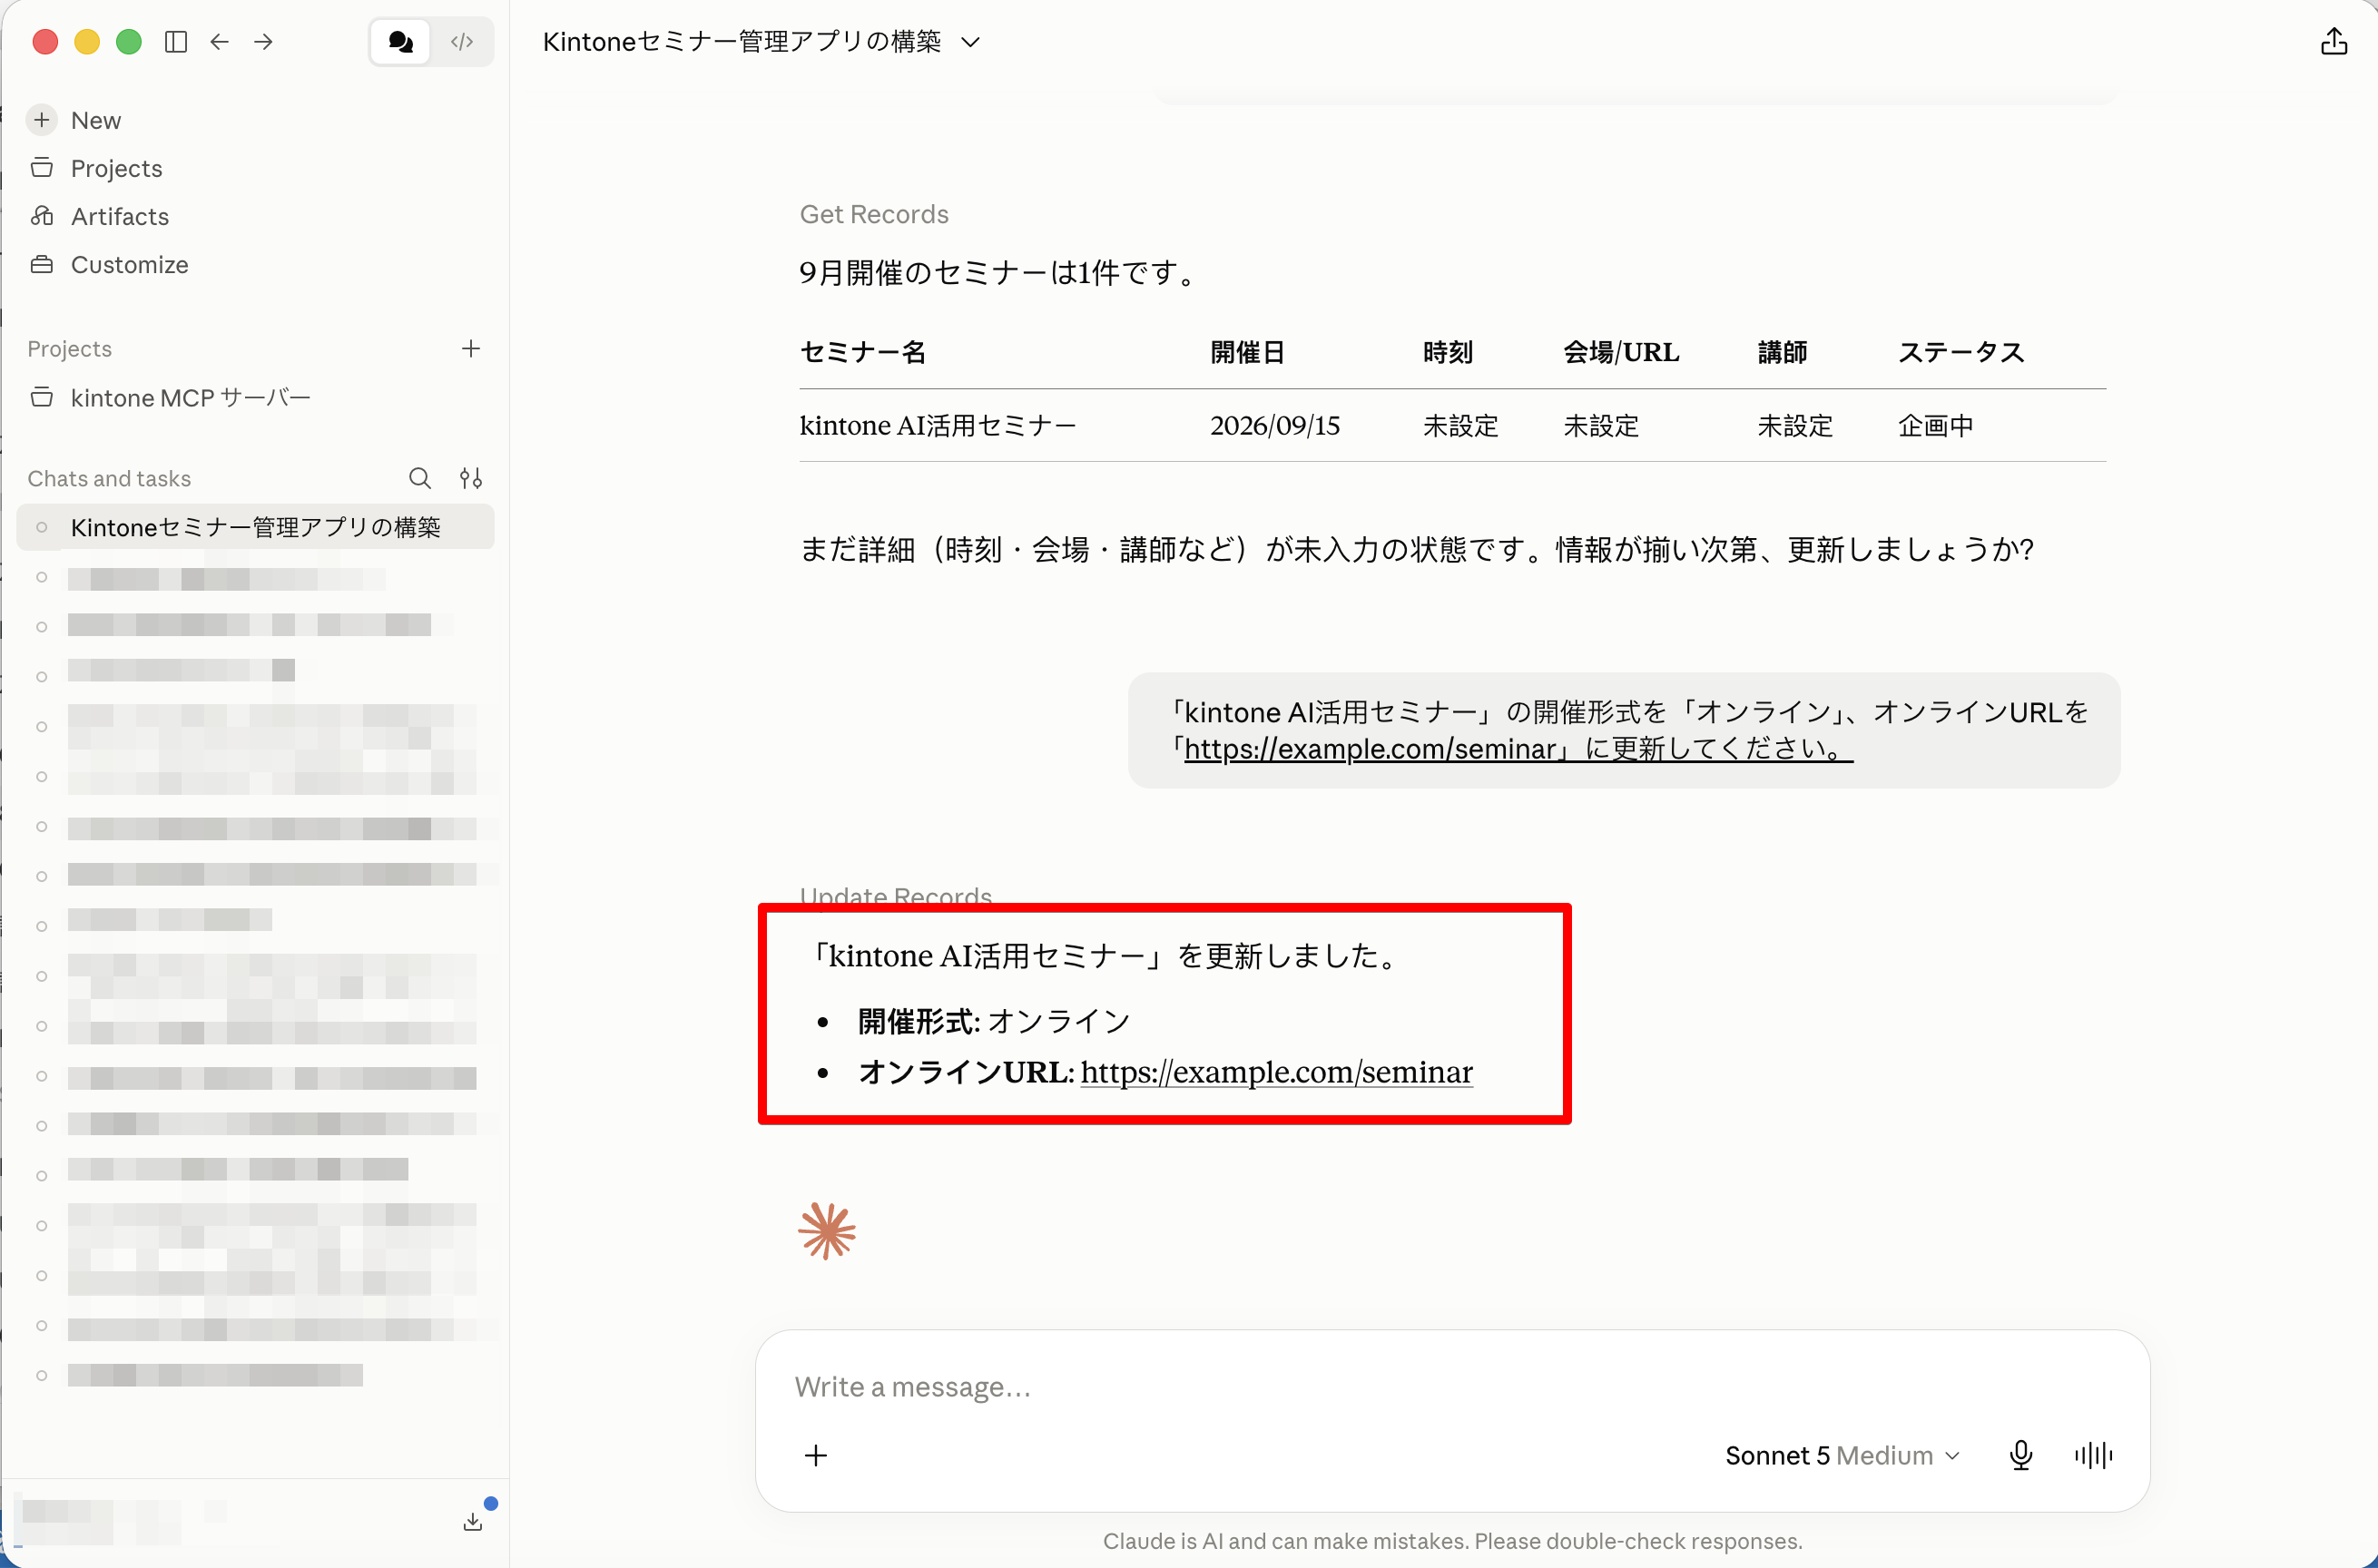Screen dimensions: 2378x1568
Task: Click the plus icon beside New
Action: point(42,120)
